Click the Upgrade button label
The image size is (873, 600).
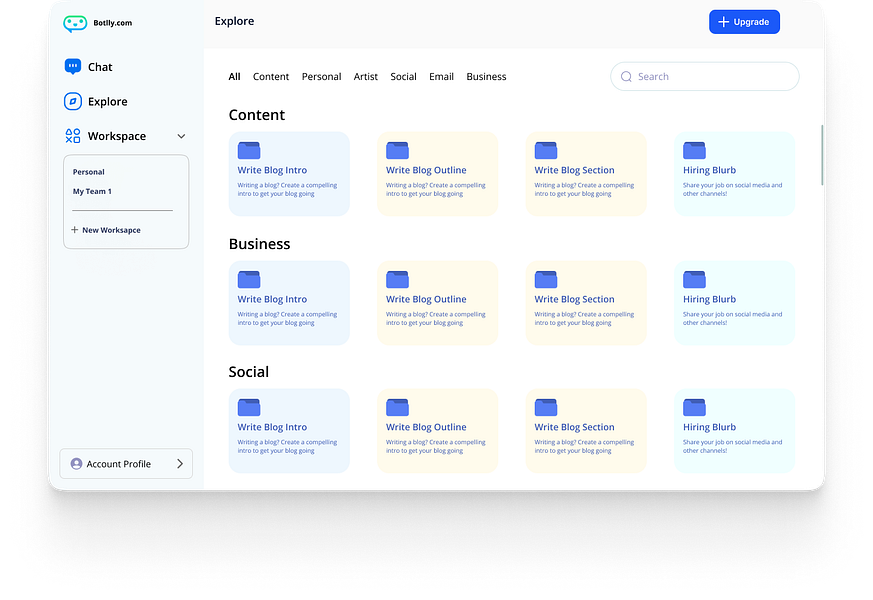point(751,22)
